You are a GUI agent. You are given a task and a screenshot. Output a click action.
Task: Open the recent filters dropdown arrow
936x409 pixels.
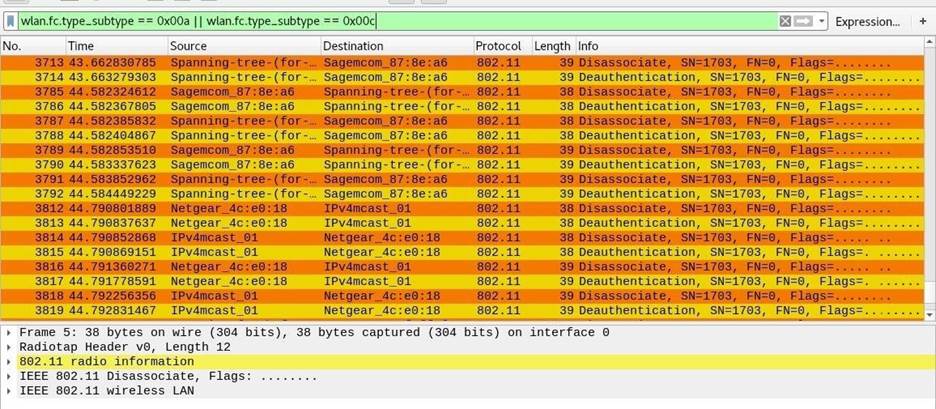coord(822,21)
